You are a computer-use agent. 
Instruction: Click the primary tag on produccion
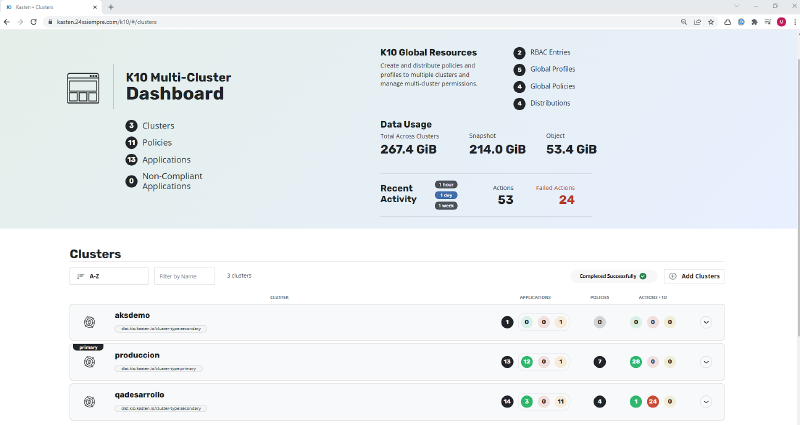(x=88, y=347)
